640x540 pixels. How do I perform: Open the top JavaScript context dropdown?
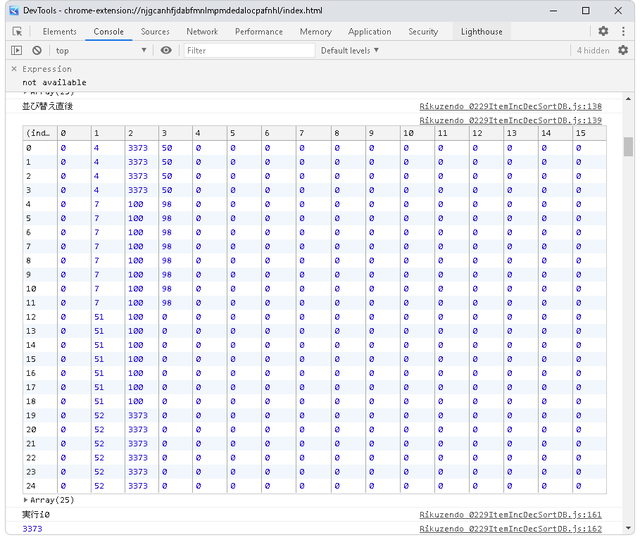click(101, 51)
